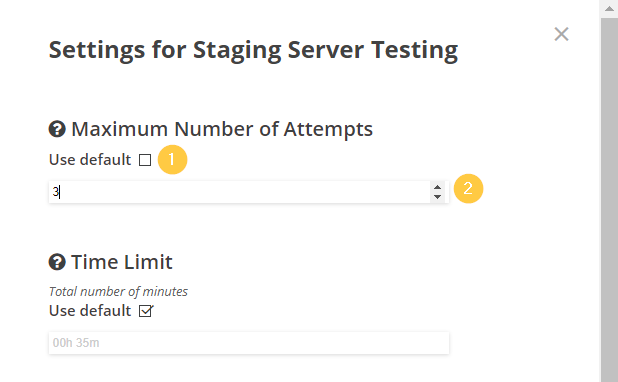Viewport: 618px width, 382px height.
Task: Click the yellow annotation badge numbered 2
Action: (468, 188)
